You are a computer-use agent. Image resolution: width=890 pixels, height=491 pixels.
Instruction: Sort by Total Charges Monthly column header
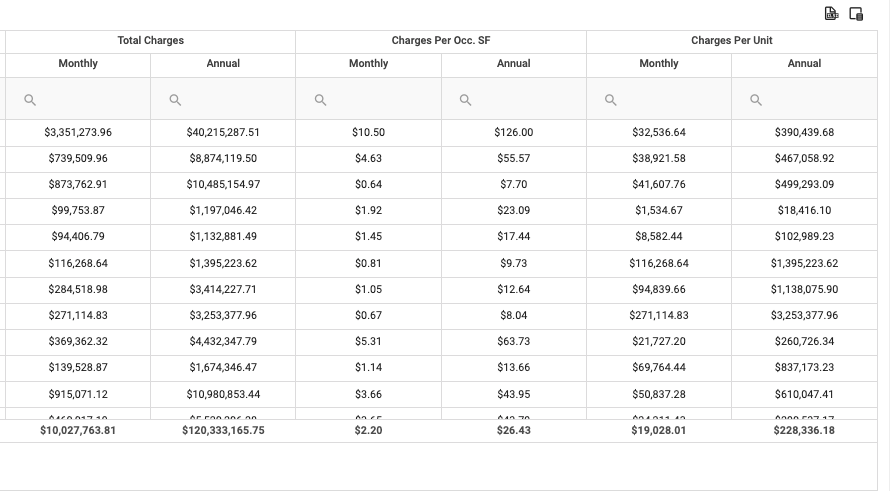coord(78,64)
